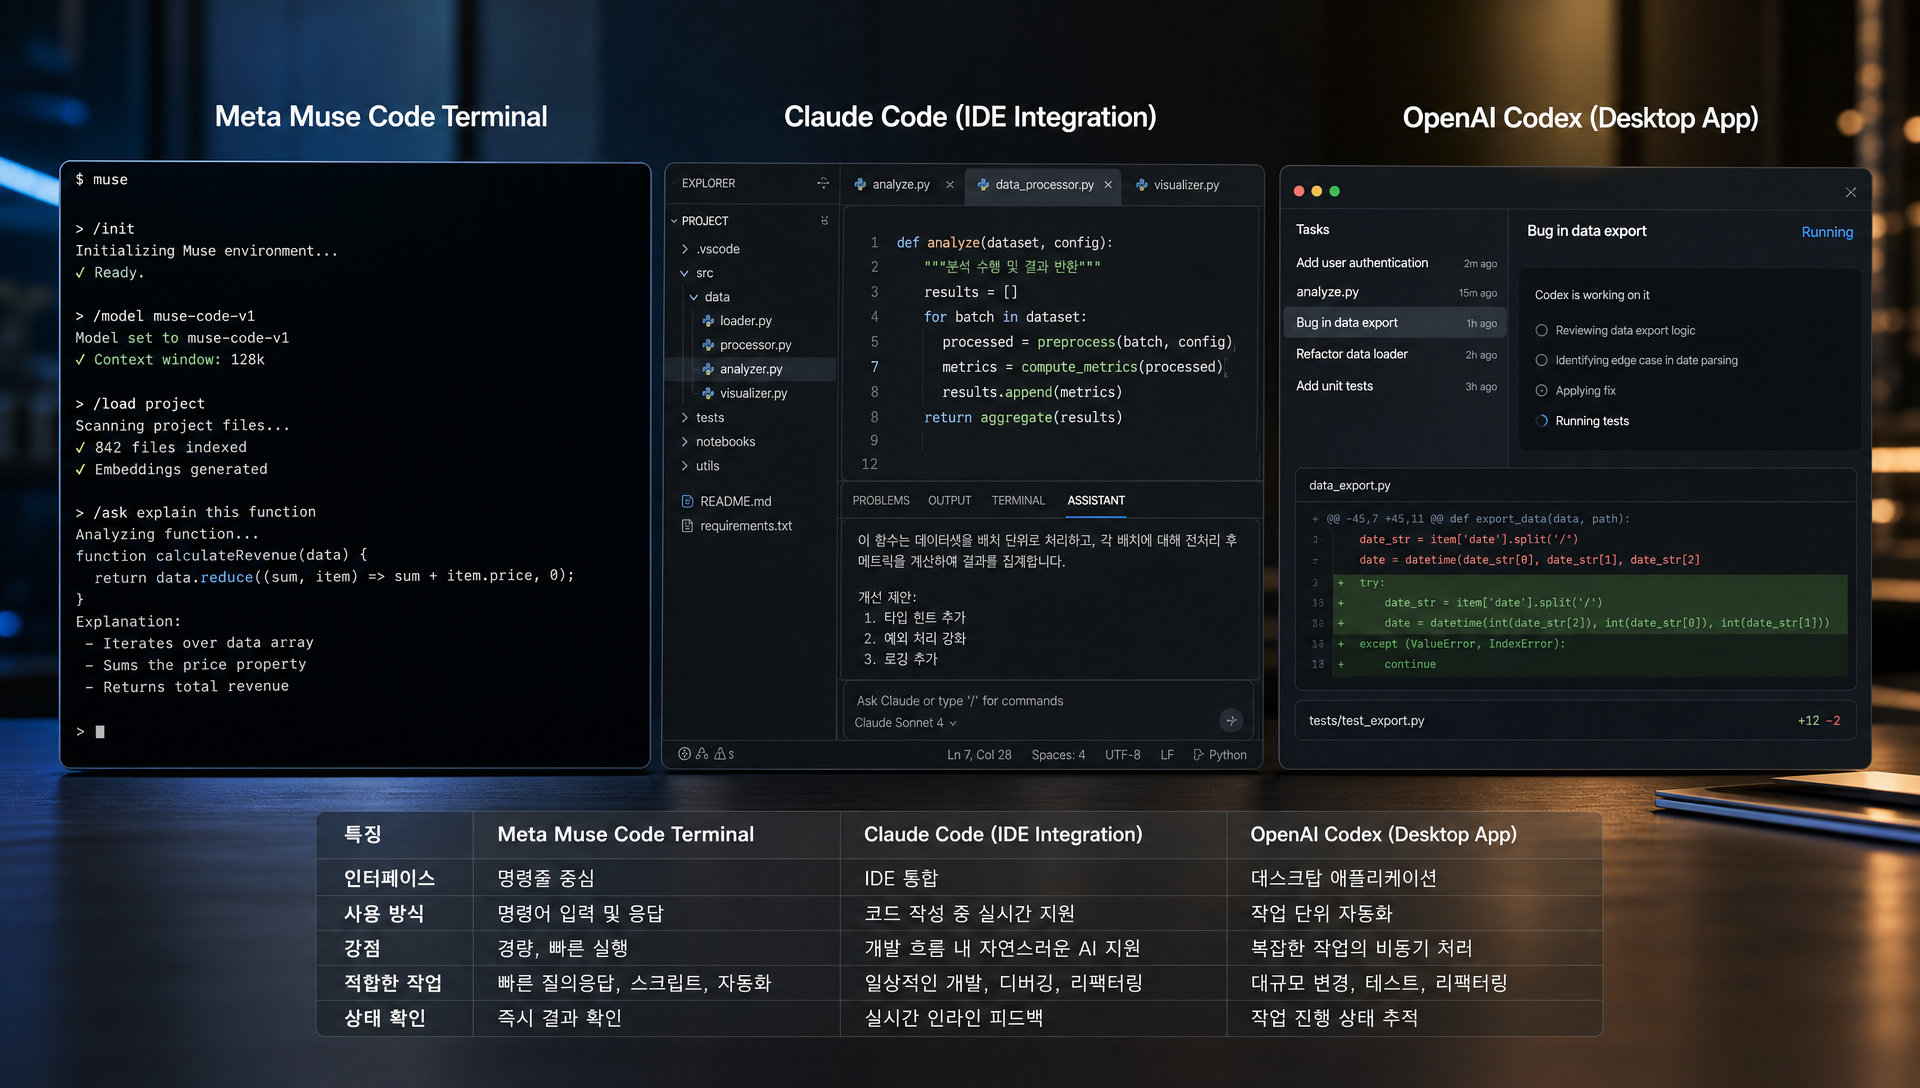Open the tests/test_export.py diff row
This screenshot has width=1920, height=1088.
[1575, 720]
